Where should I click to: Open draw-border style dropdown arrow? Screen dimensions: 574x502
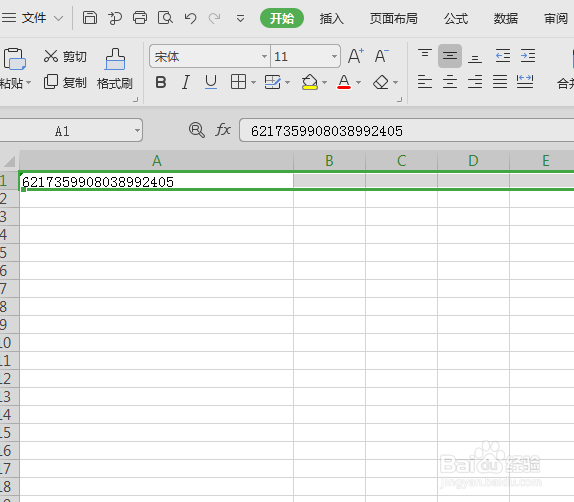tap(287, 83)
